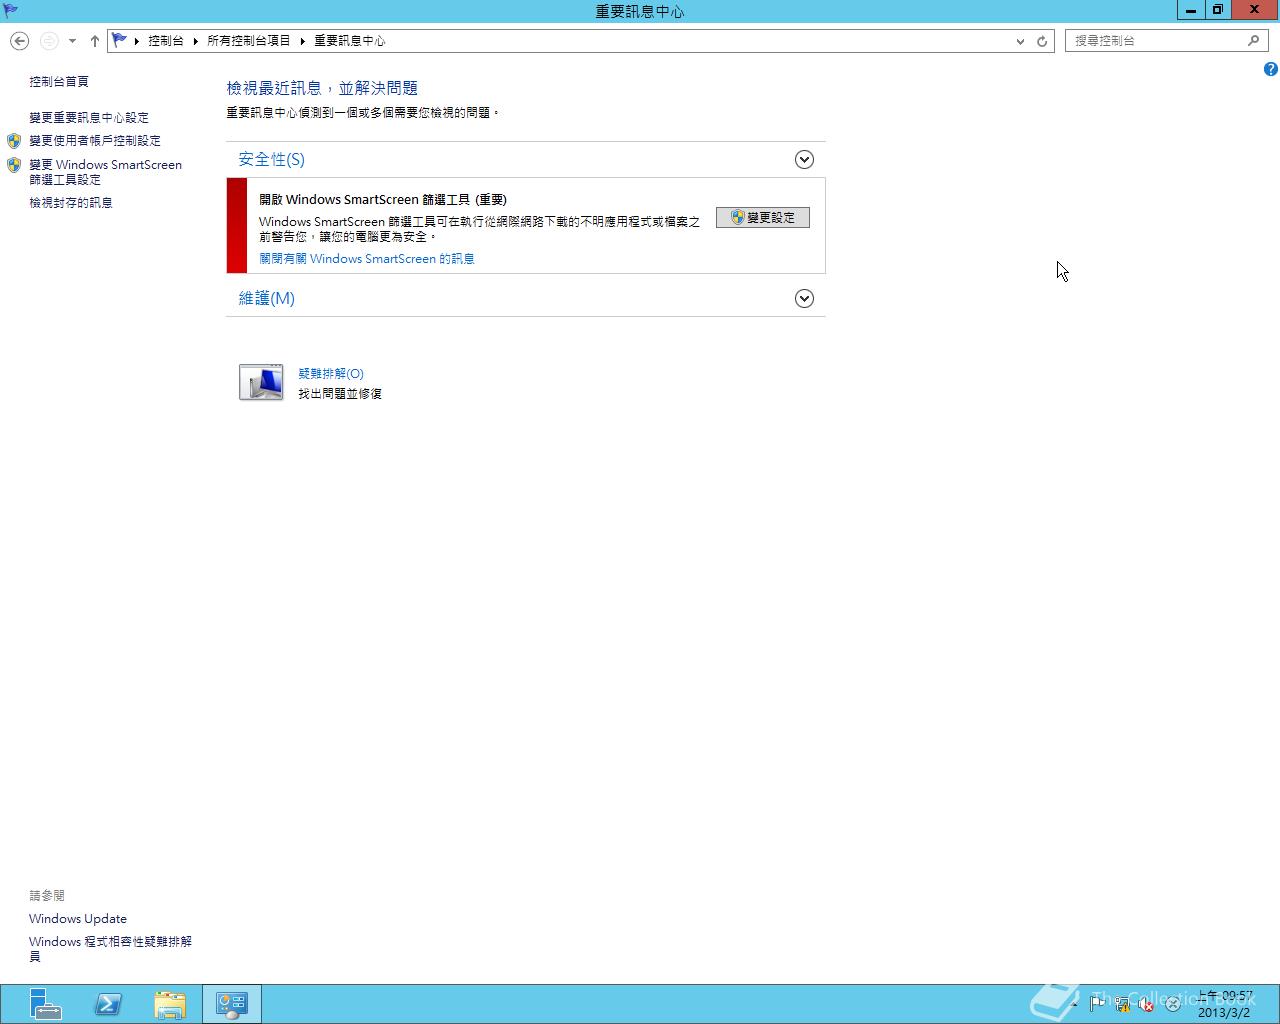The image size is (1280, 1024).
Task: Click the 變更設定 button
Action: [x=763, y=218]
